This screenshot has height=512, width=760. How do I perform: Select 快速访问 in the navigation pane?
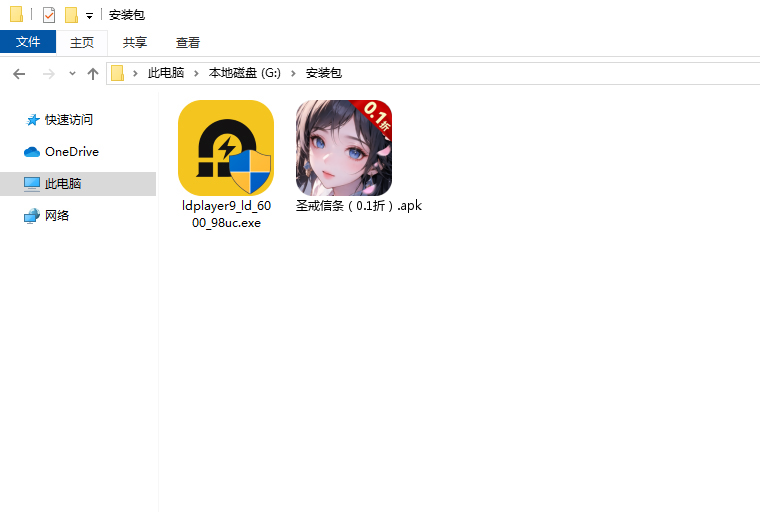(69, 119)
